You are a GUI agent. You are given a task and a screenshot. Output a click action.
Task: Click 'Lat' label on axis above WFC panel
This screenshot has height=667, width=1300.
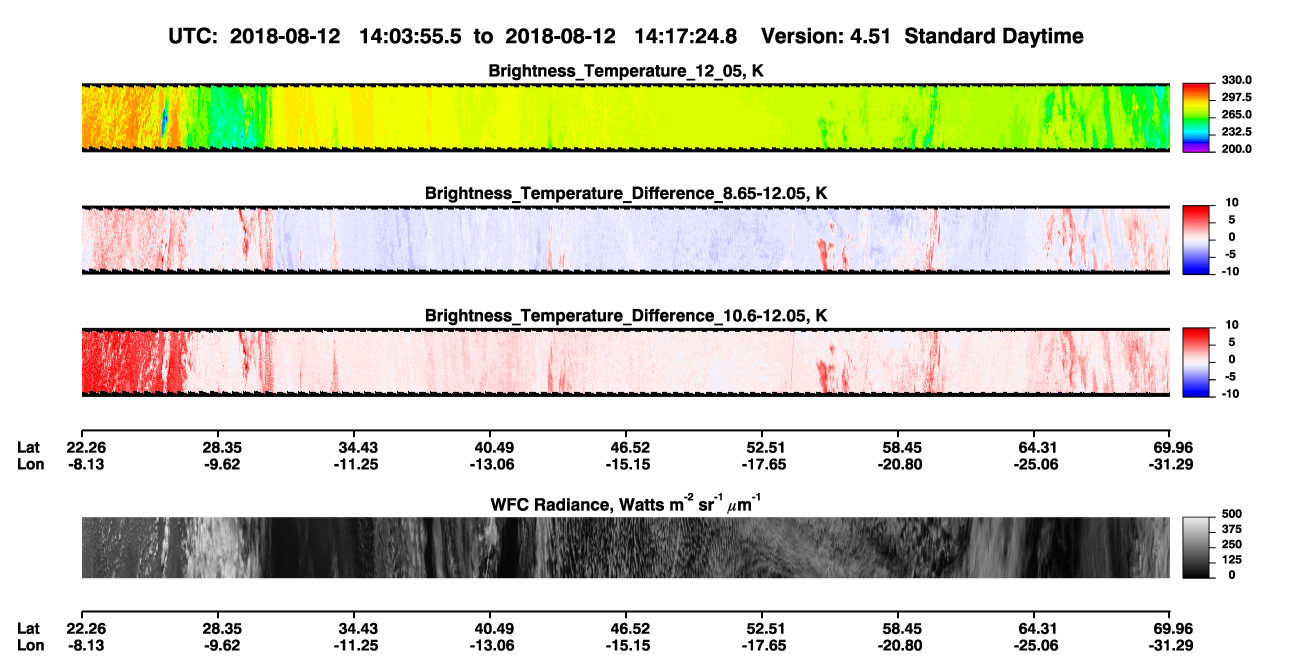(x=28, y=448)
